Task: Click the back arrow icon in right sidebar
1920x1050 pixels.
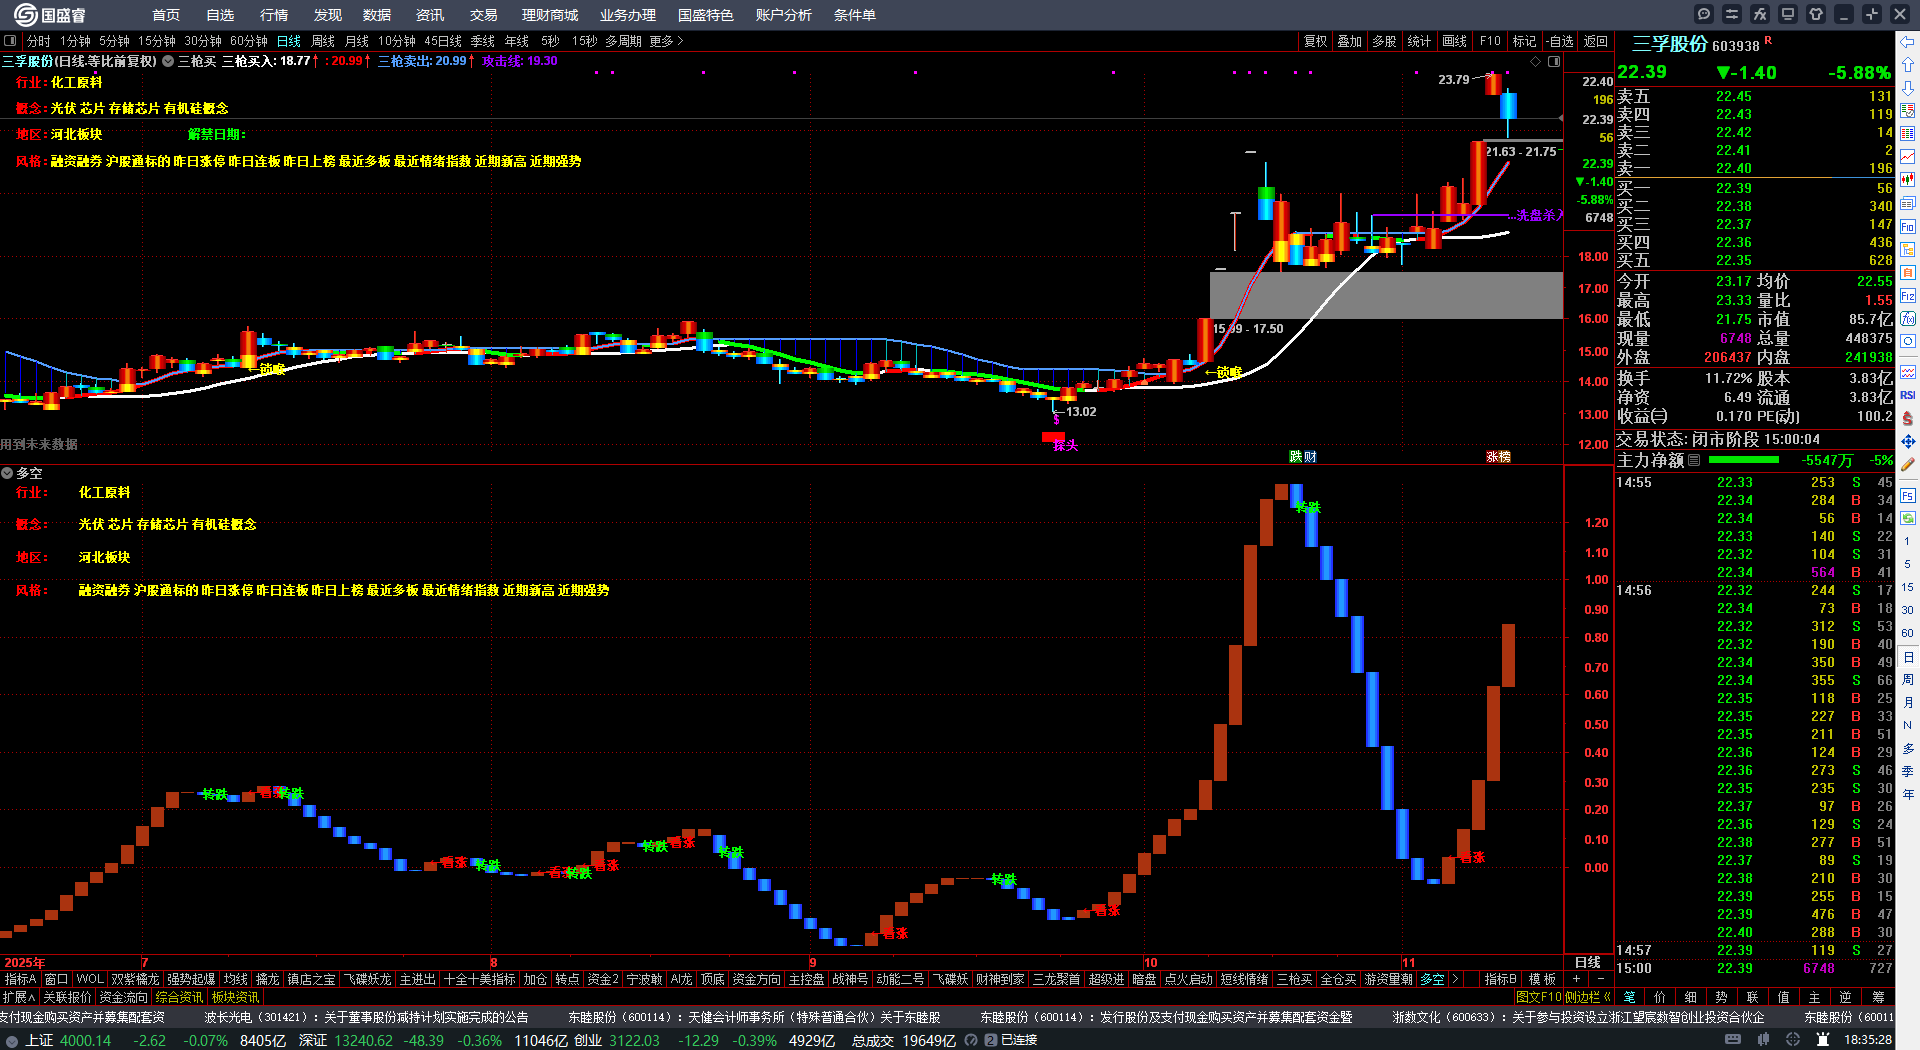Action: [1908, 42]
